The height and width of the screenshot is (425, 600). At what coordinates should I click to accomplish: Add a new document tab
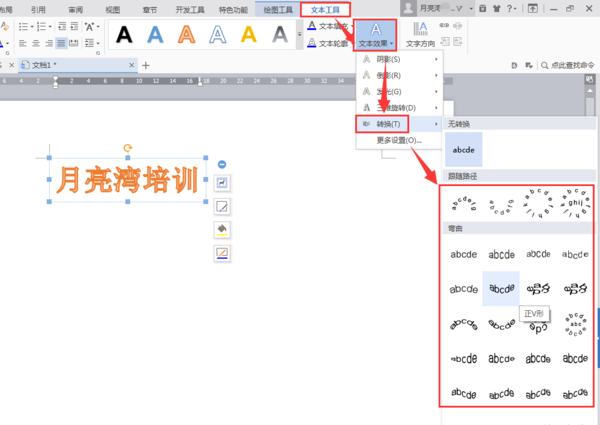[x=145, y=66]
